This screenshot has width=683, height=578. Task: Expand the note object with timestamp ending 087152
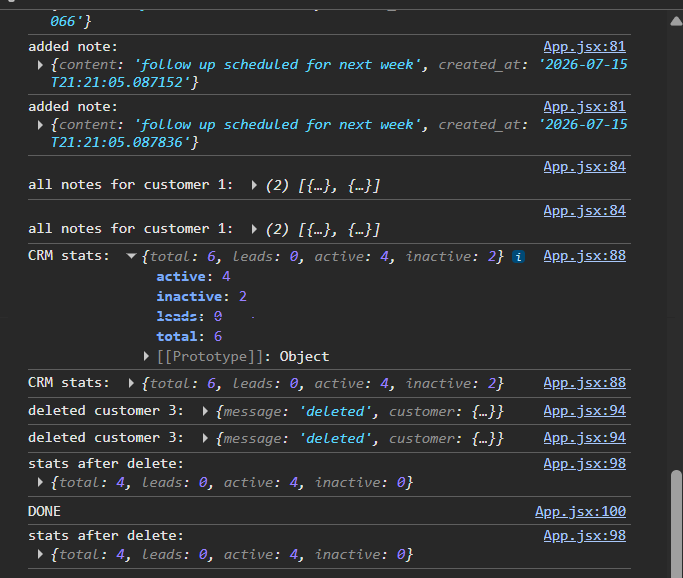coord(40,65)
